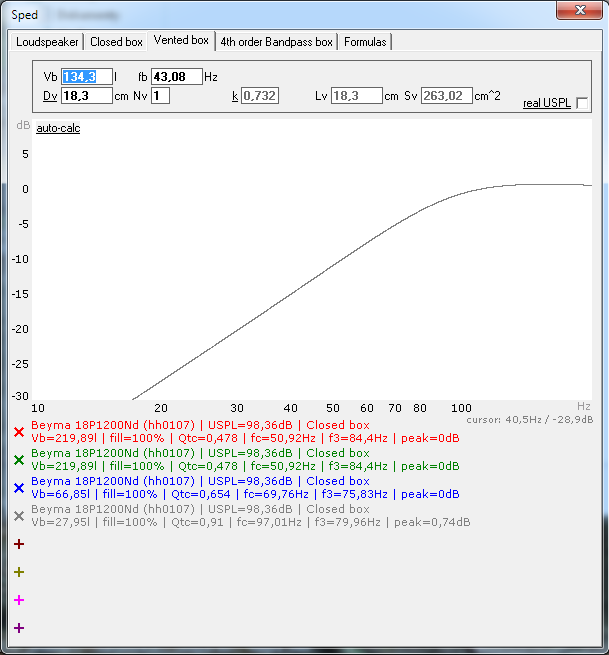The width and height of the screenshot is (609, 655).
Task: Select blue entry with Vb=66,85l
Action: click(245, 494)
